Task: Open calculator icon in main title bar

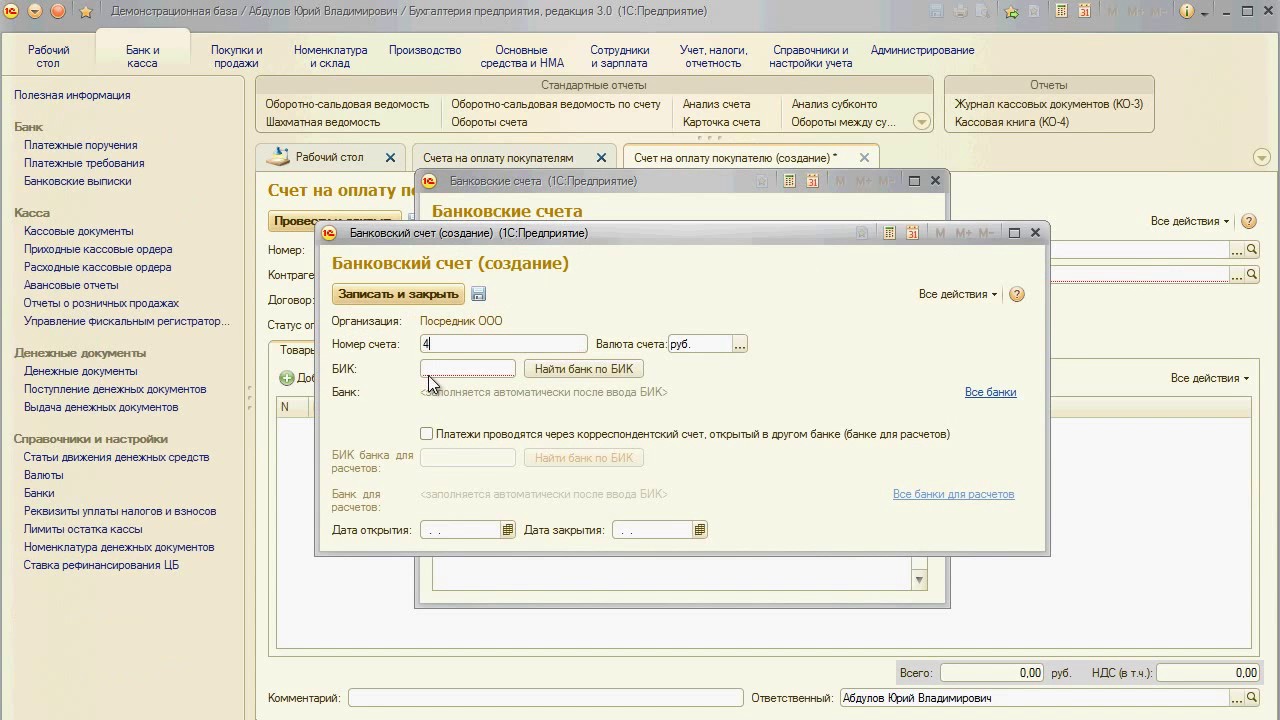Action: tap(1061, 12)
